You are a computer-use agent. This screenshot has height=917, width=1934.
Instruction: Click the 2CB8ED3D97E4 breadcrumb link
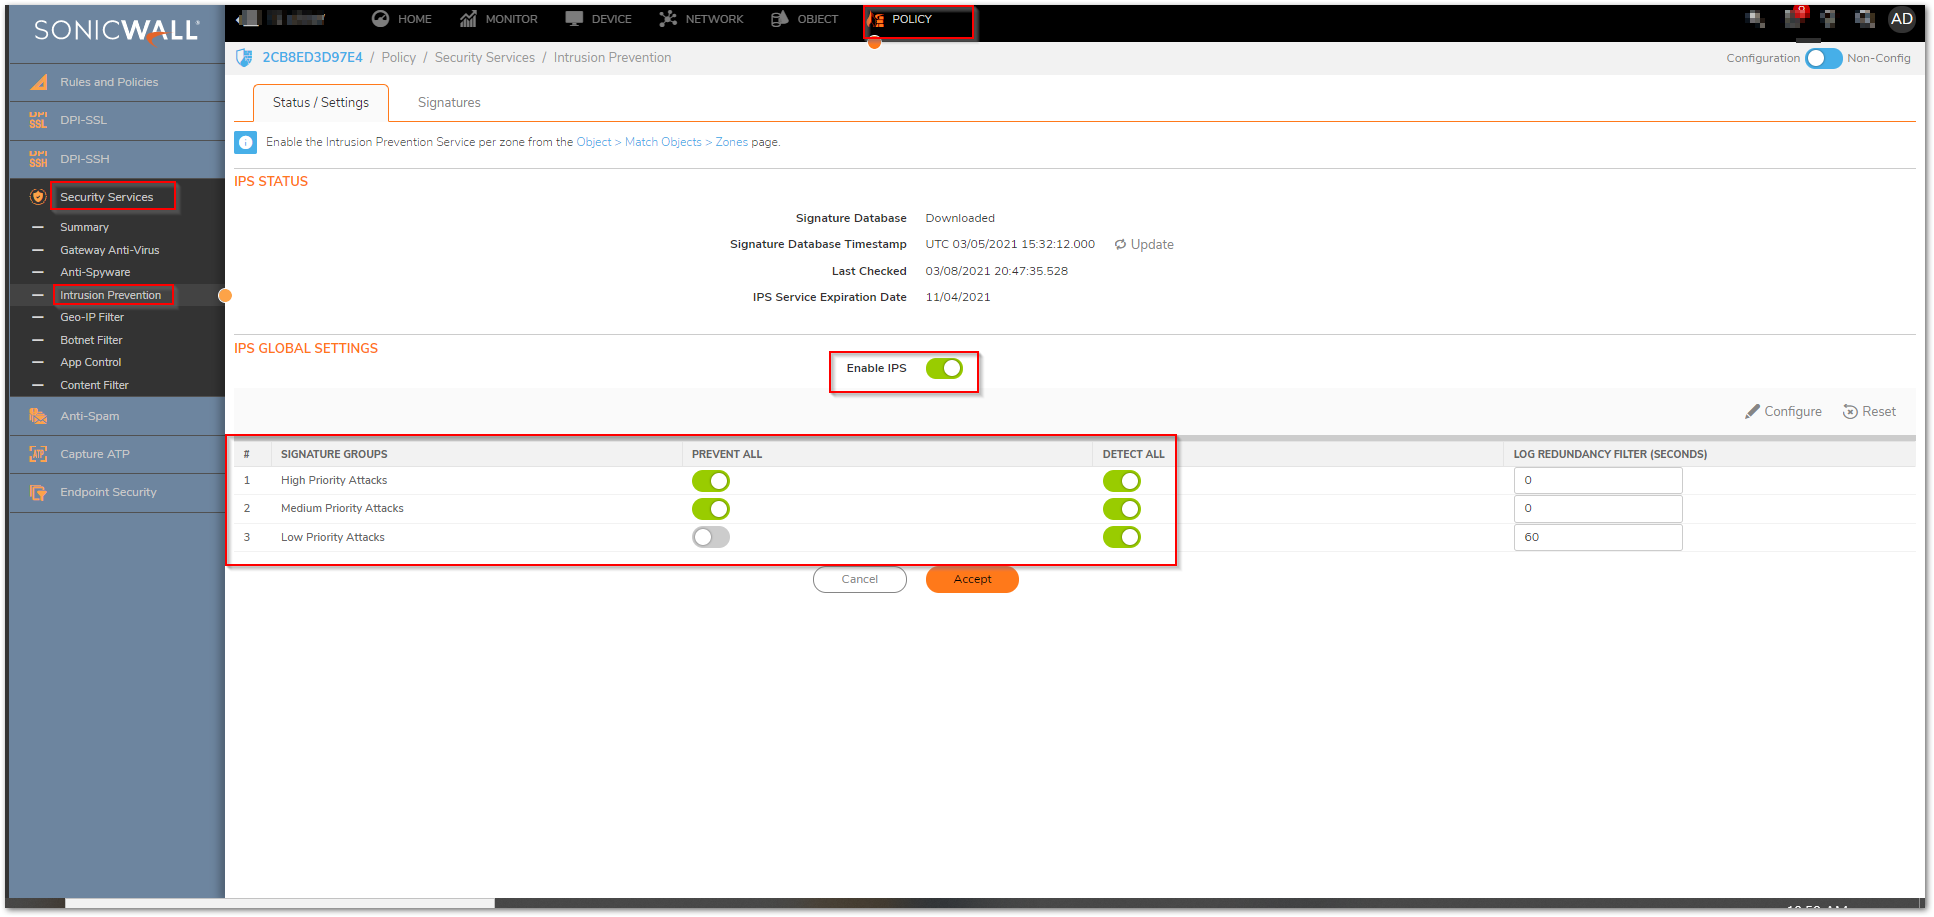coord(312,58)
